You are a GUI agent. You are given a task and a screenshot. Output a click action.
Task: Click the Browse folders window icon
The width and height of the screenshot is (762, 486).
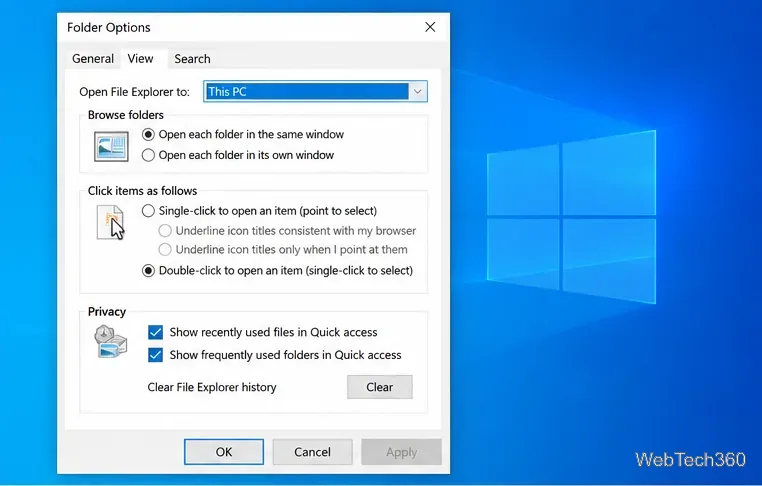(x=111, y=146)
